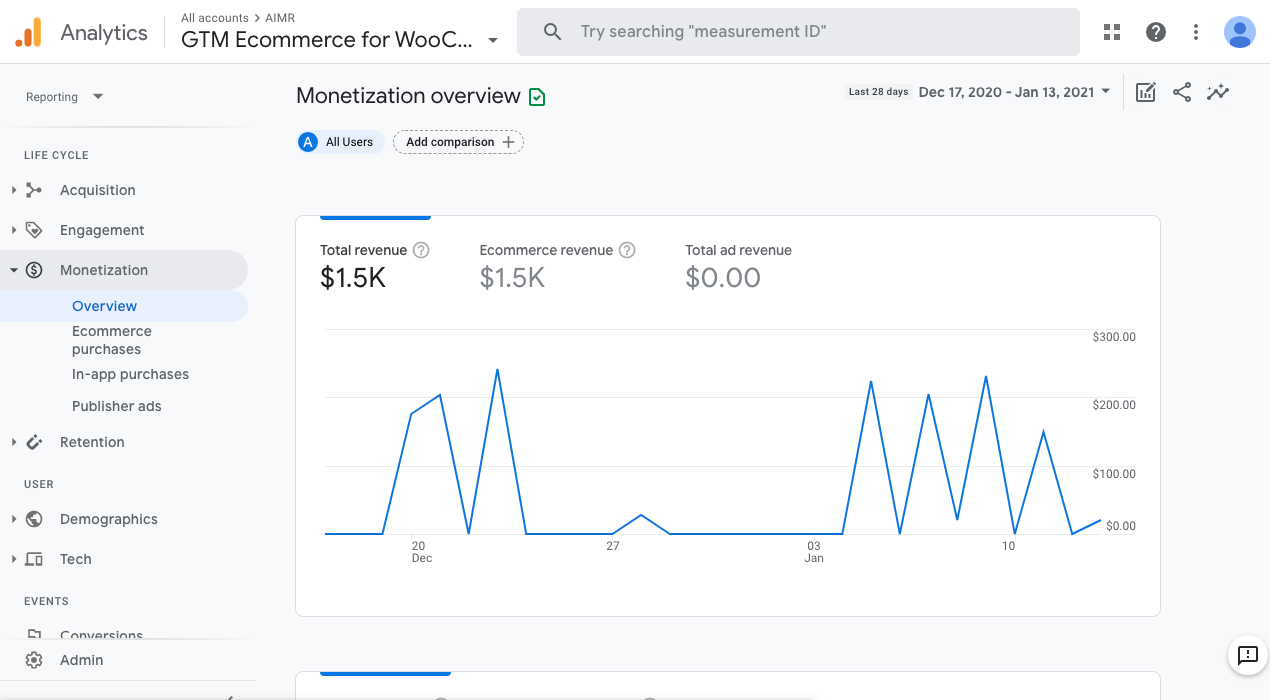Click the Google Analytics logo
The width and height of the screenshot is (1270, 700).
point(28,32)
